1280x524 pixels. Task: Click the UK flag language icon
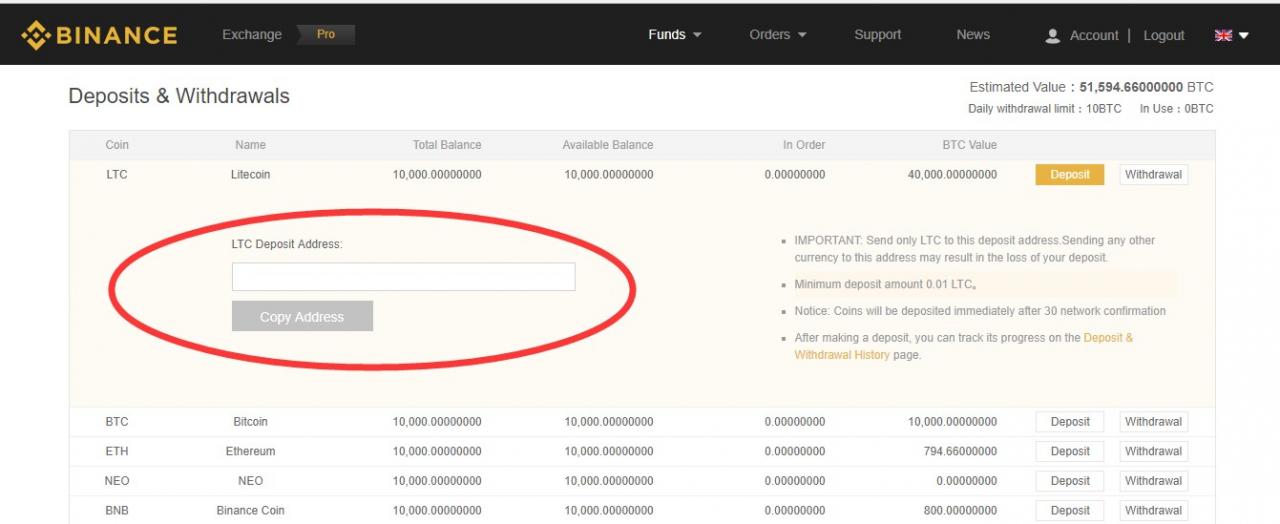pyautogui.click(x=1223, y=35)
